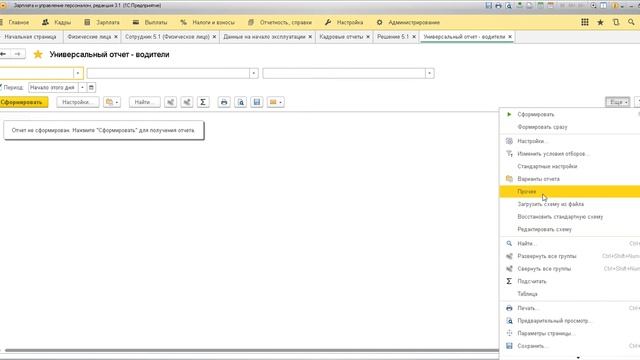Click the zoom magnifier icon in the title bar
The image size is (640, 360).
(x=593, y=6)
